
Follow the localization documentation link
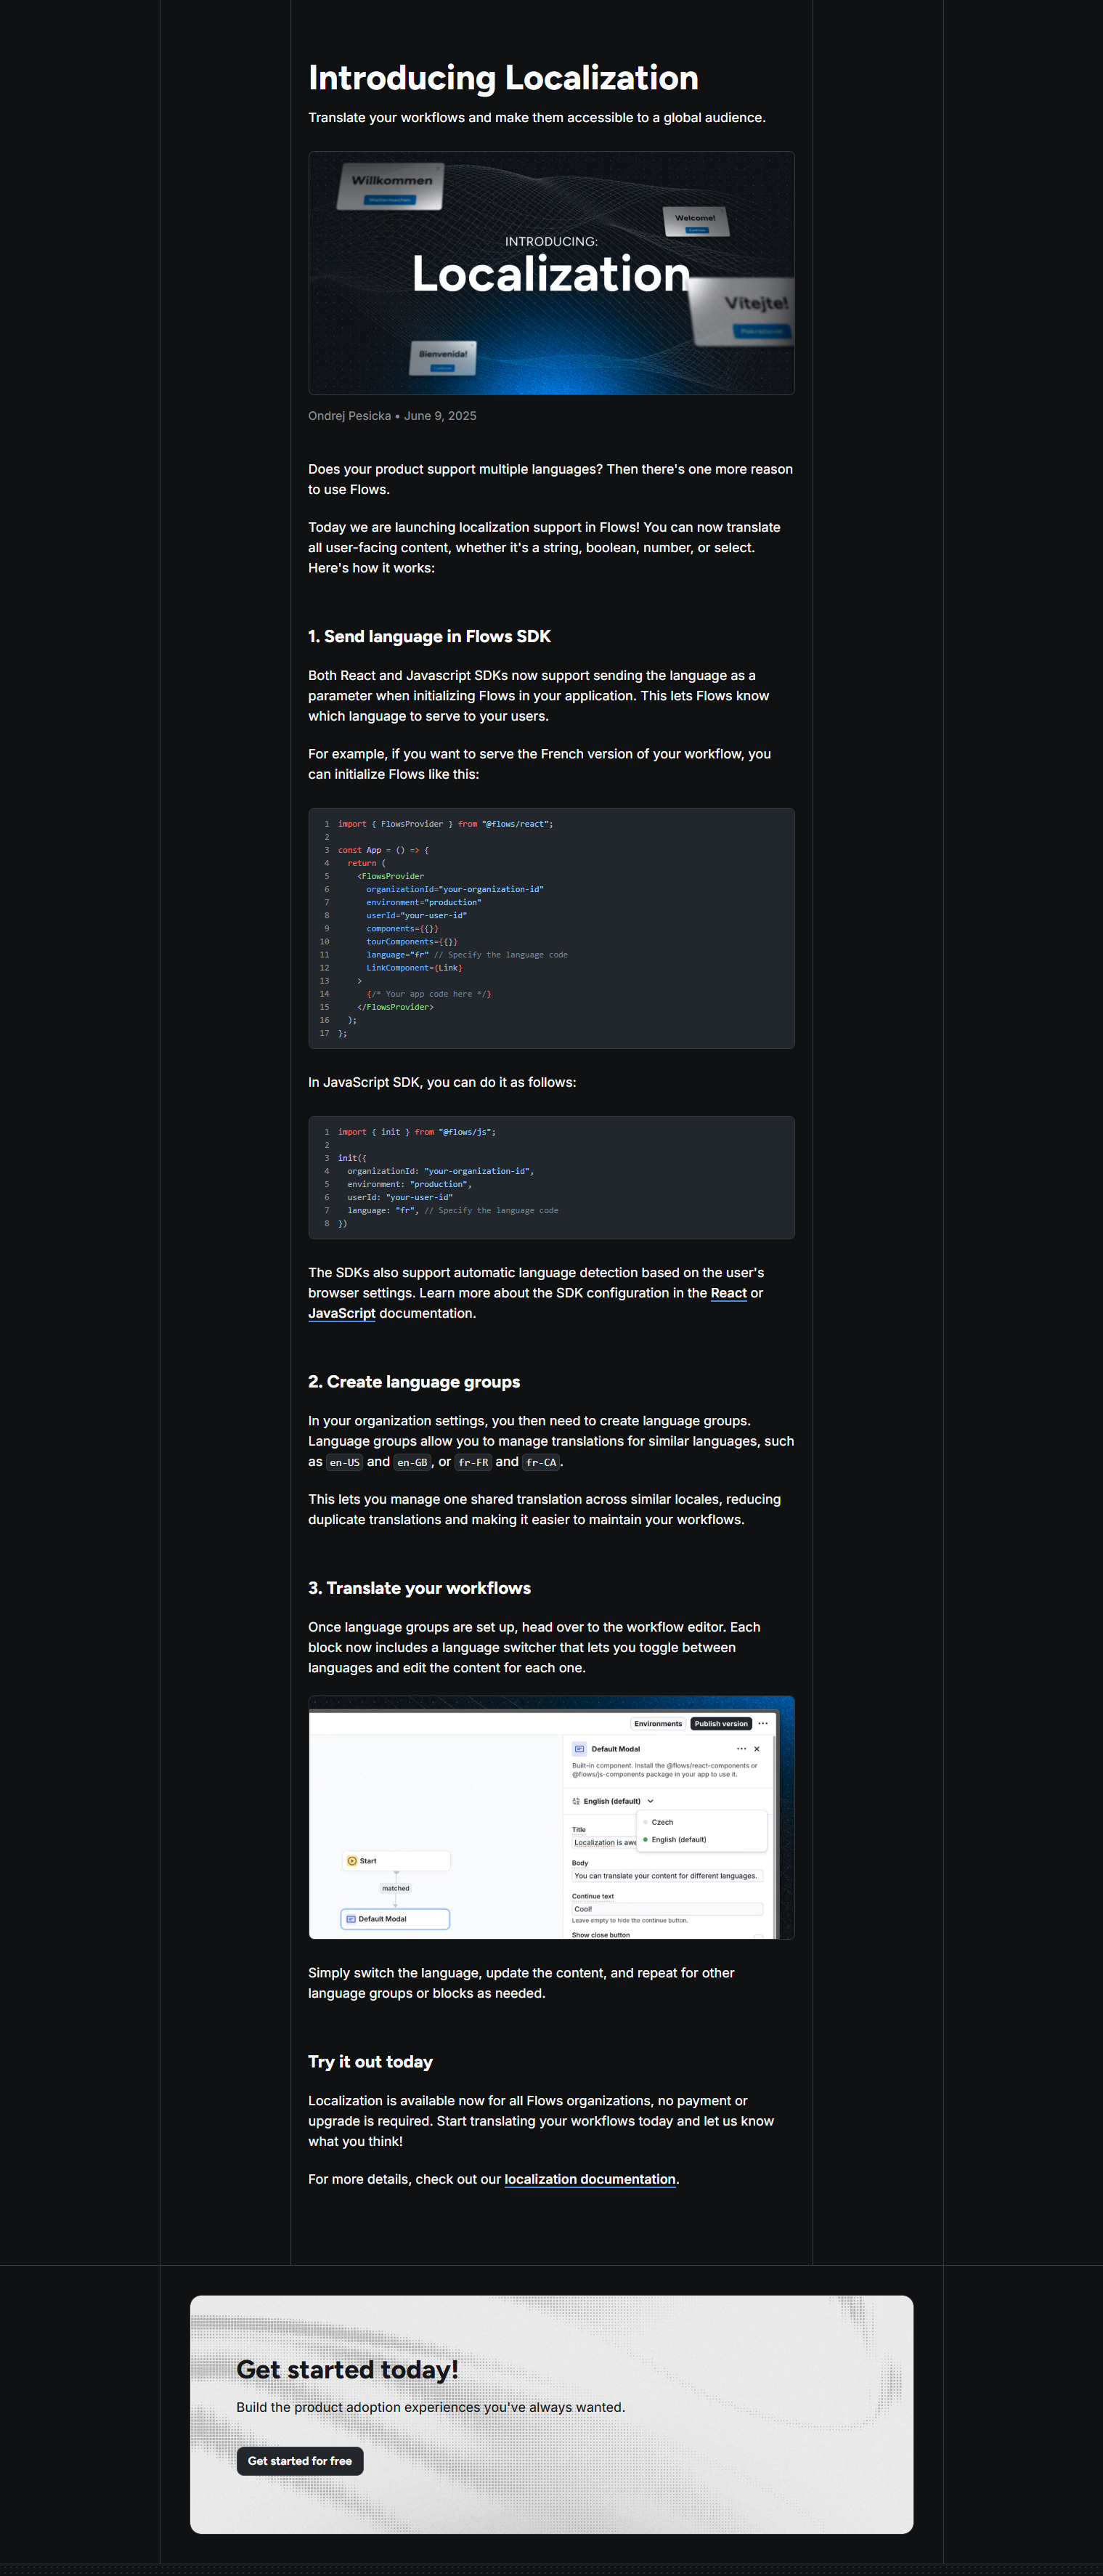[x=590, y=2179]
